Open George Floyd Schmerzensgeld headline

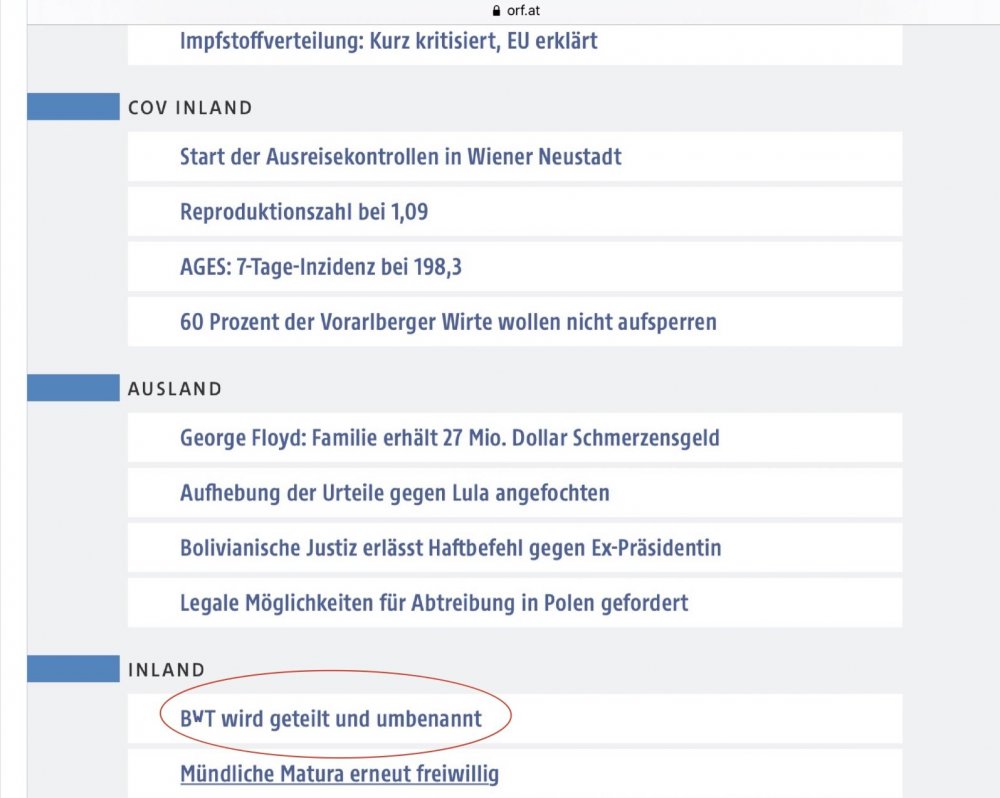click(449, 438)
